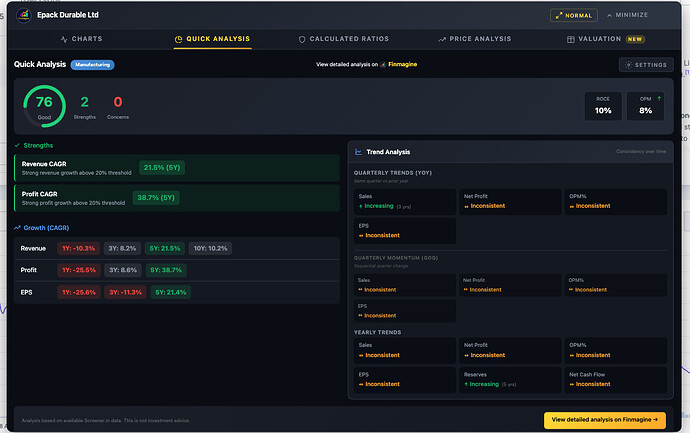The width and height of the screenshot is (690, 433).
Task: Click the score 76 circular progress gauge
Action: (x=44, y=106)
